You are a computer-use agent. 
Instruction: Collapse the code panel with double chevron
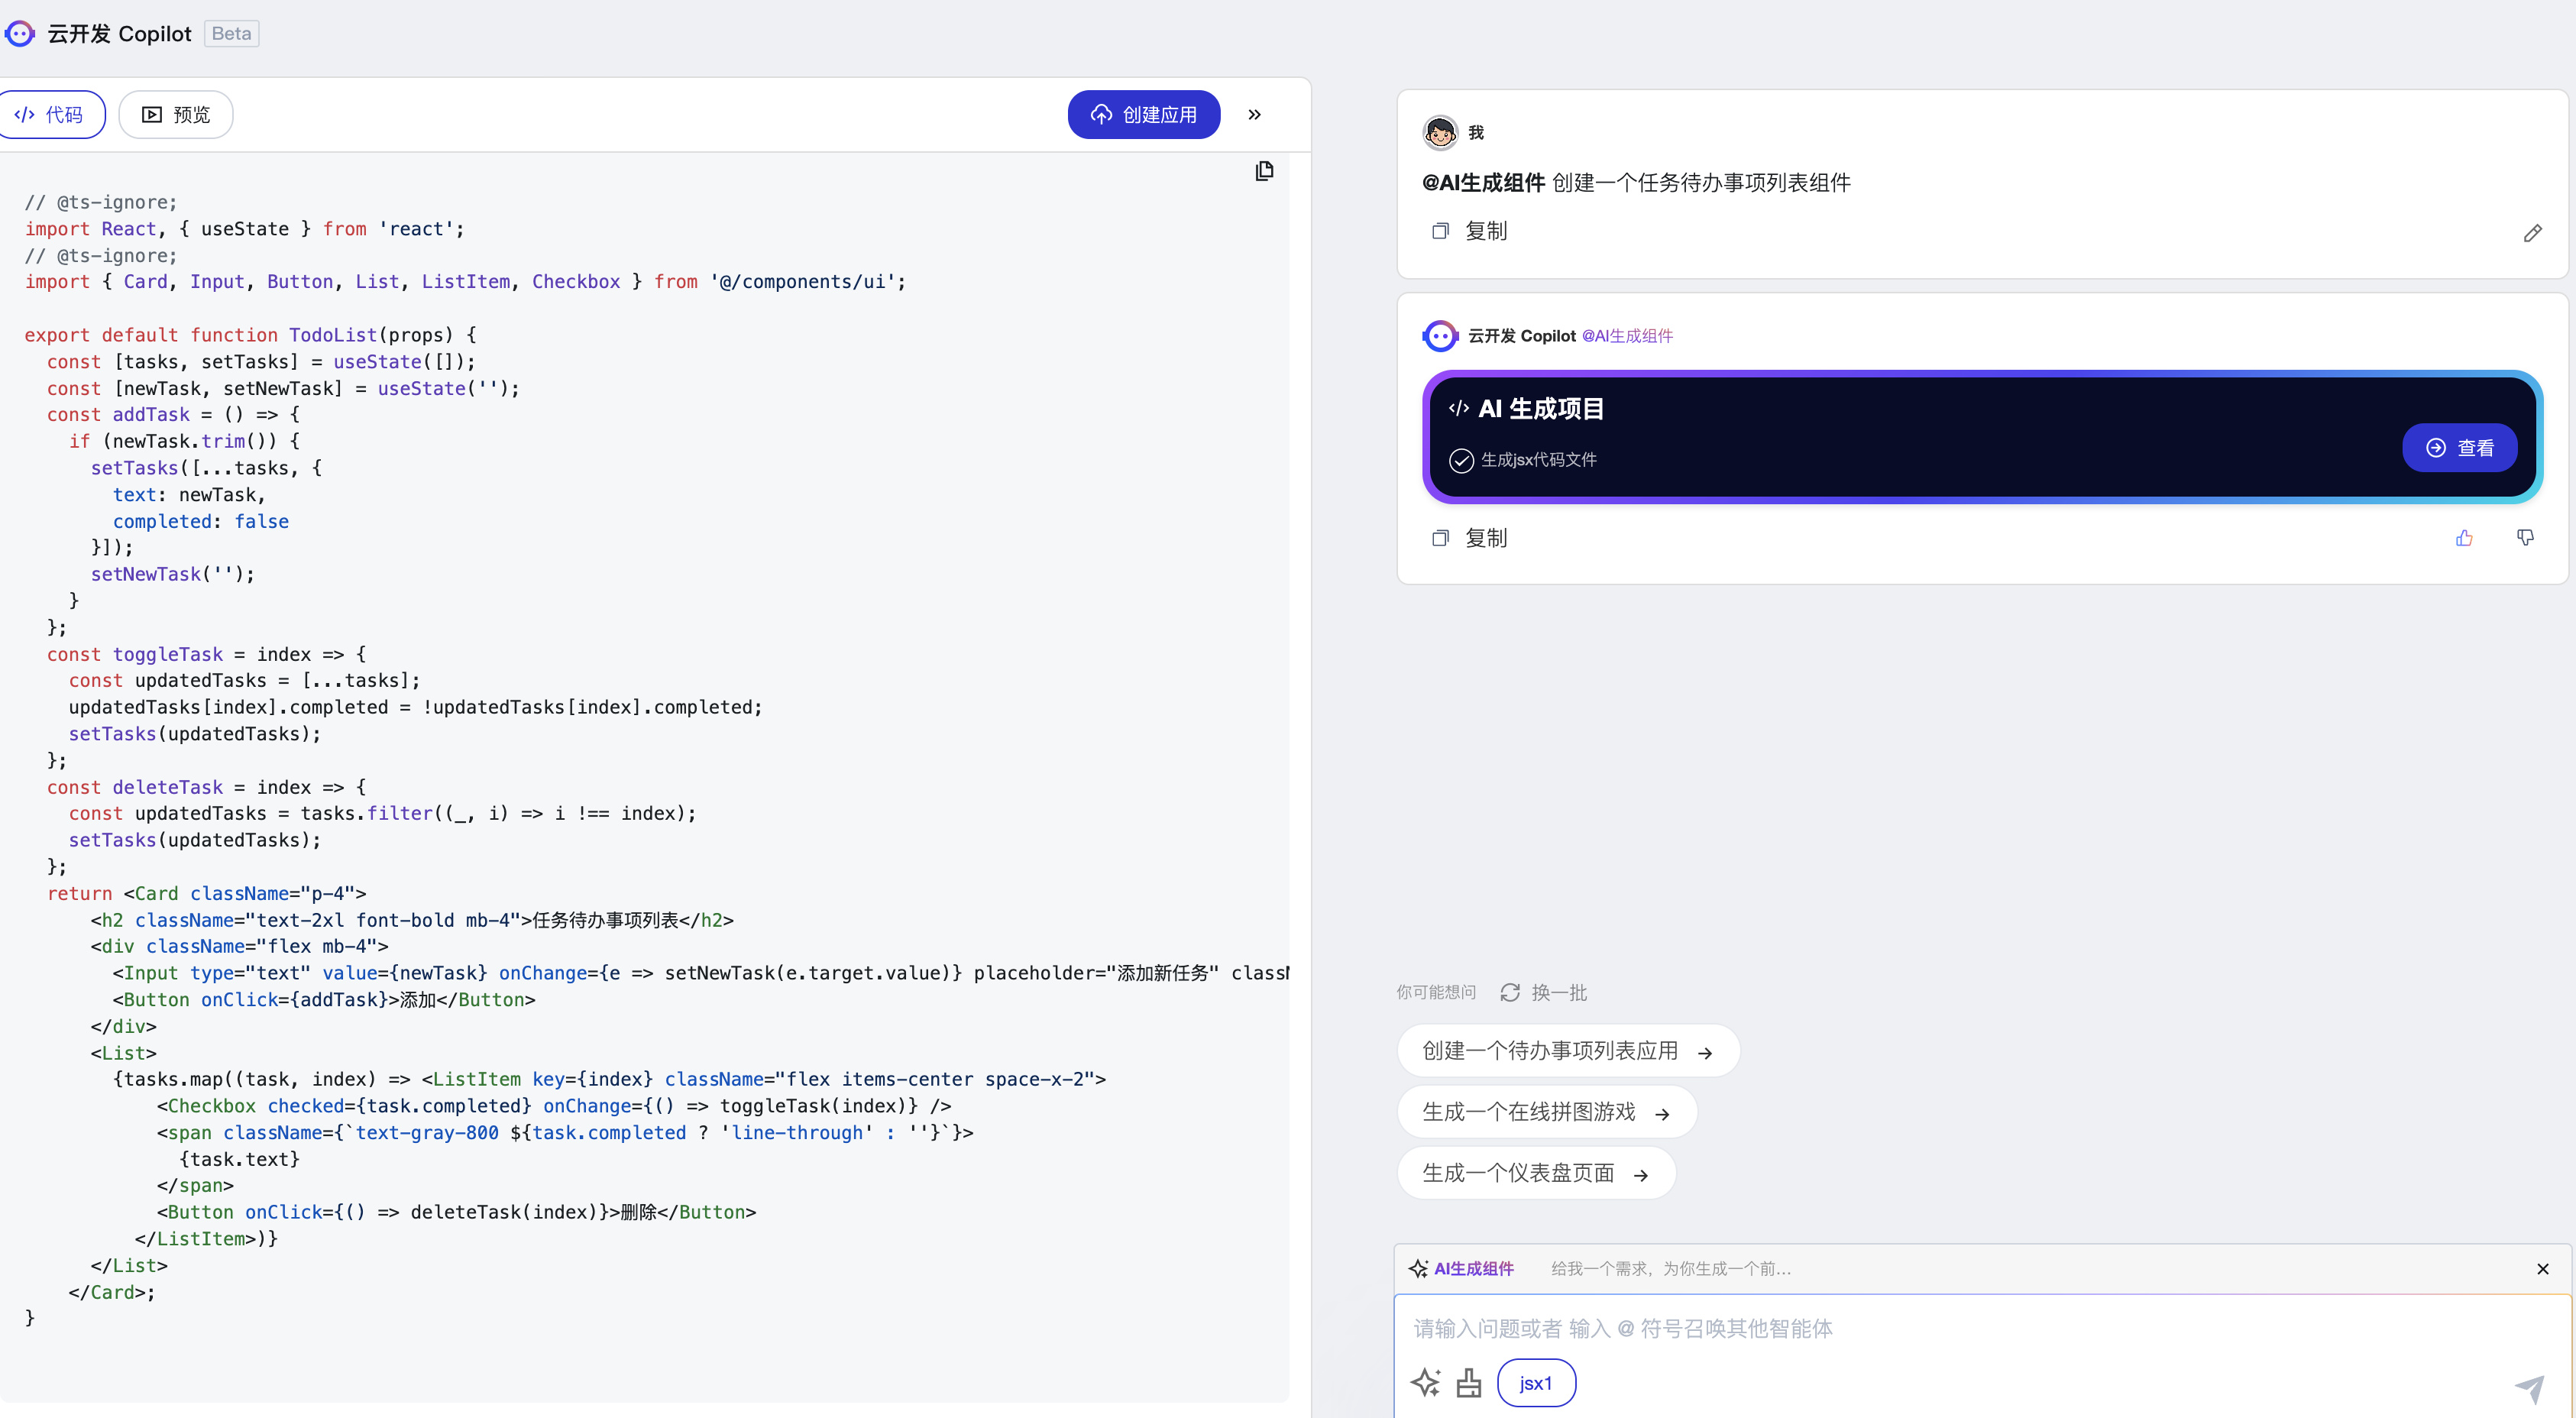[1254, 115]
